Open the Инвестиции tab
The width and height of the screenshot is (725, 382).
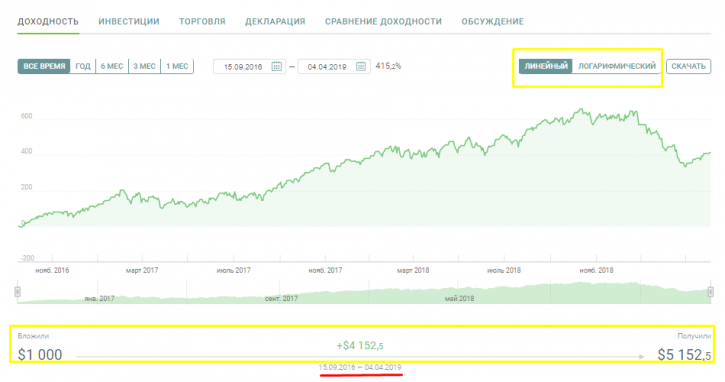click(129, 22)
